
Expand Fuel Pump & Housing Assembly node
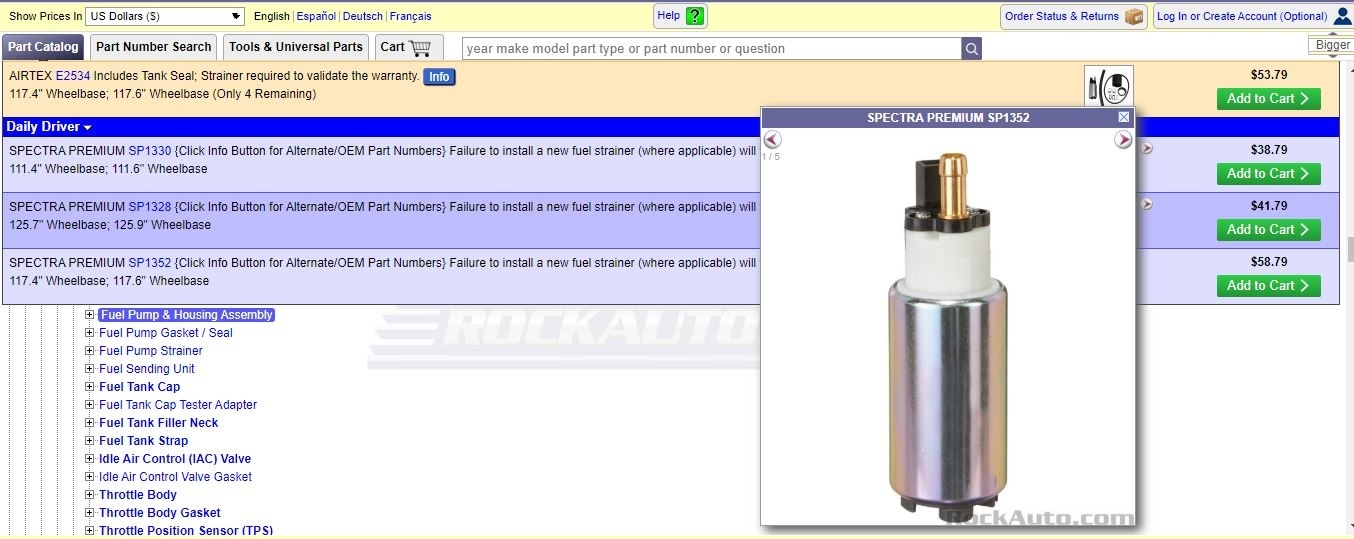pos(90,315)
